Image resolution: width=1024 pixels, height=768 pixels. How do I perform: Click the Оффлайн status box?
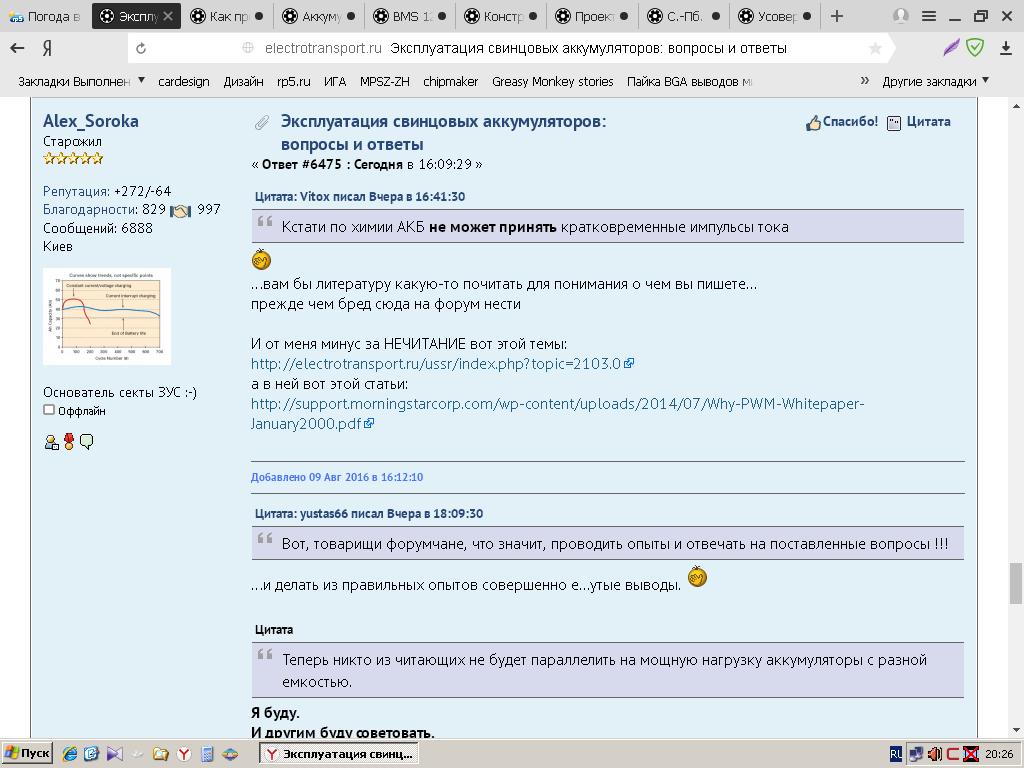click(x=49, y=410)
